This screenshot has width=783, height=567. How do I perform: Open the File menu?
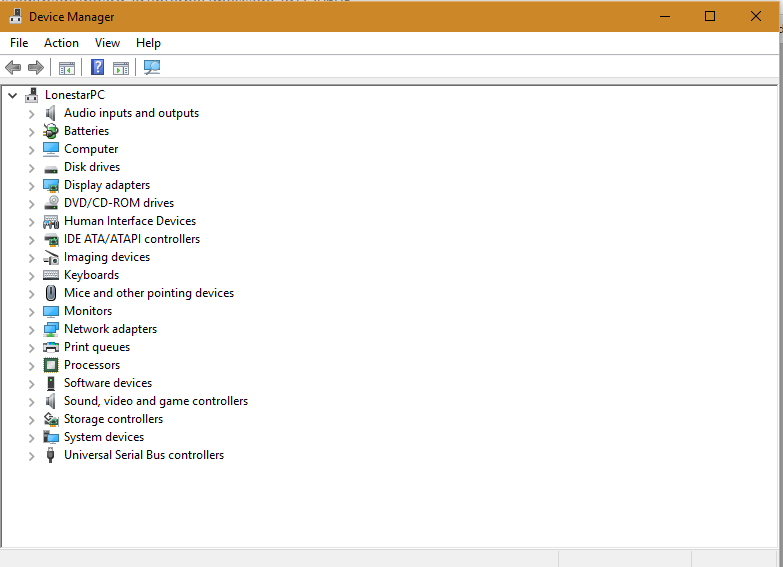click(x=19, y=43)
